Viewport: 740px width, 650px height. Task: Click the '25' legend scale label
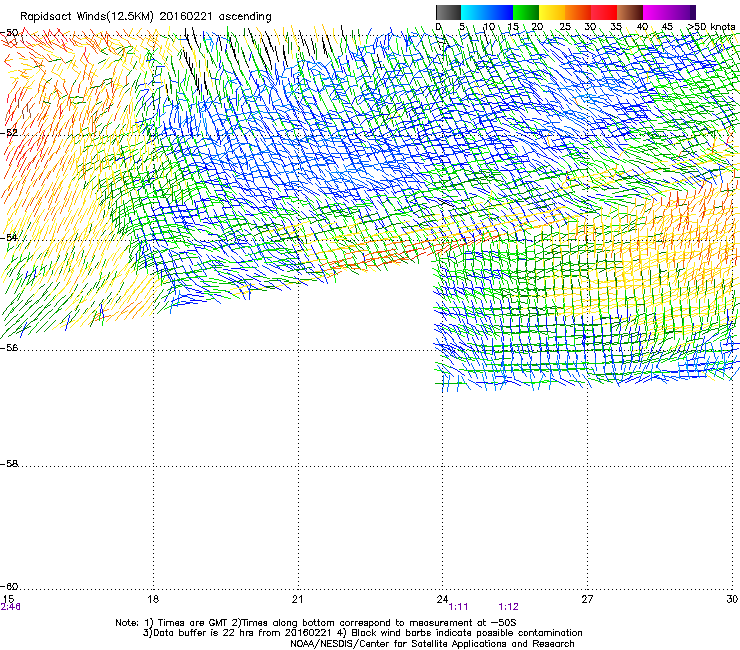565,27
